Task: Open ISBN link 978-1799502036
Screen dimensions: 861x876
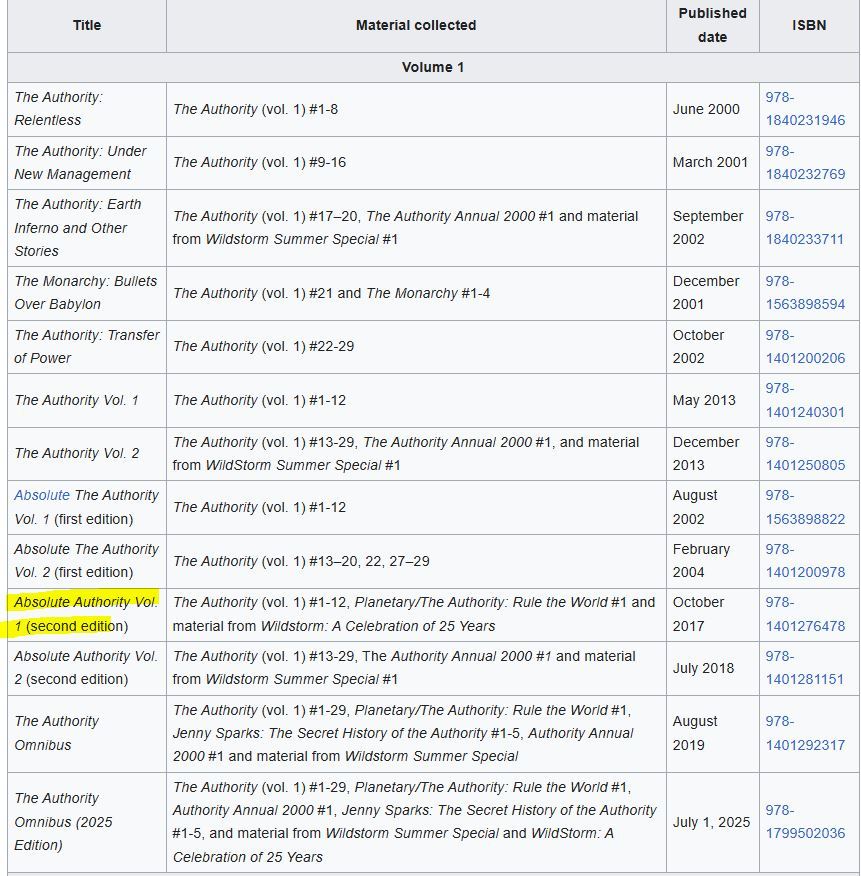Action: point(805,822)
